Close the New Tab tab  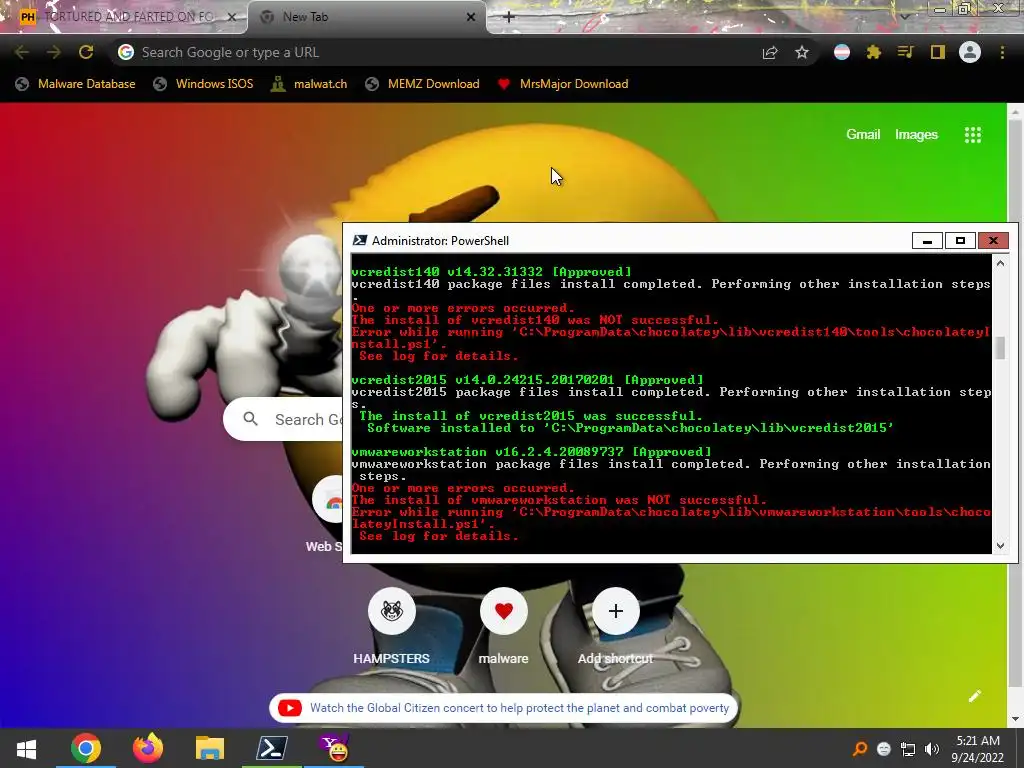471,17
